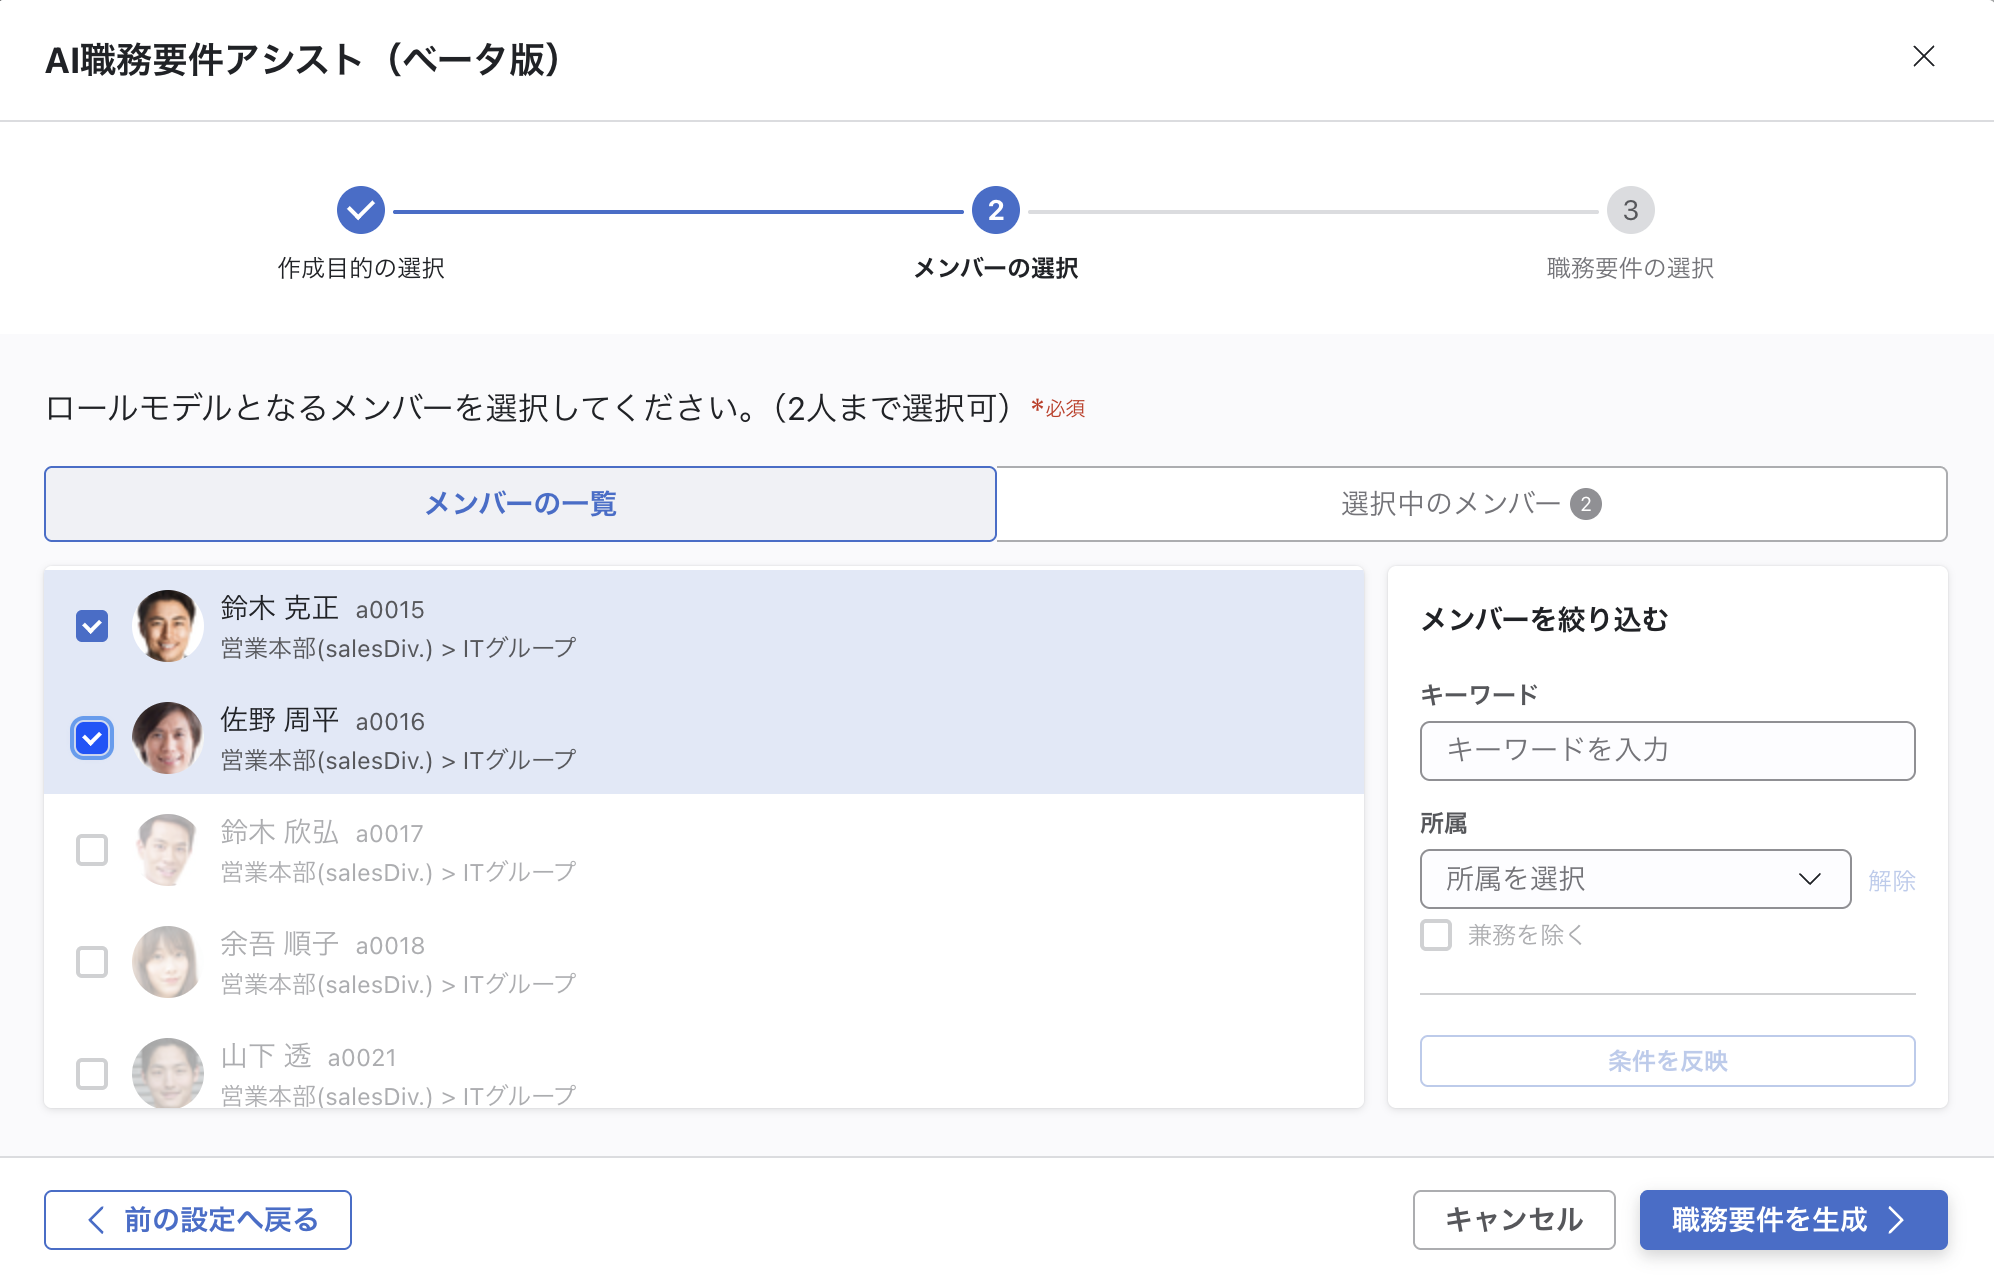This screenshot has width=1994, height=1278.
Task: Click the 解除 link beside 所属
Action: 1891,881
